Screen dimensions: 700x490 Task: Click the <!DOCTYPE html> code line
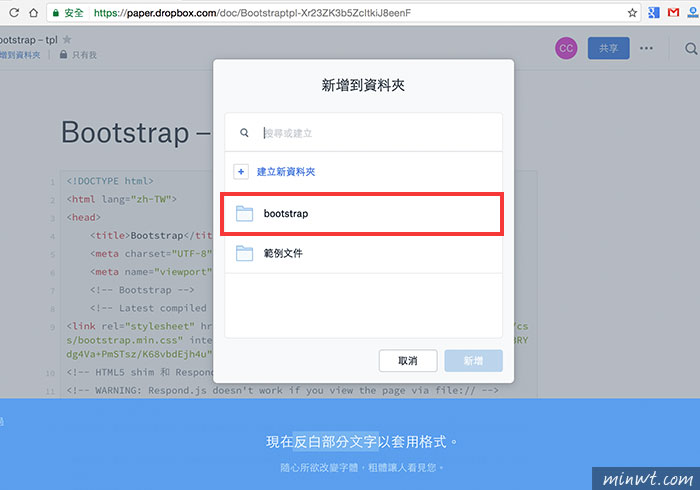pyautogui.click(x=110, y=181)
